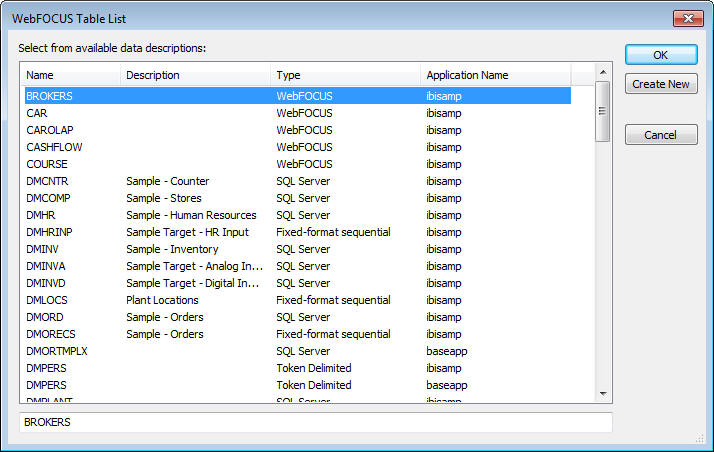Click the Plant Locations description
Screen dimensions: 714x452
click(x=162, y=300)
